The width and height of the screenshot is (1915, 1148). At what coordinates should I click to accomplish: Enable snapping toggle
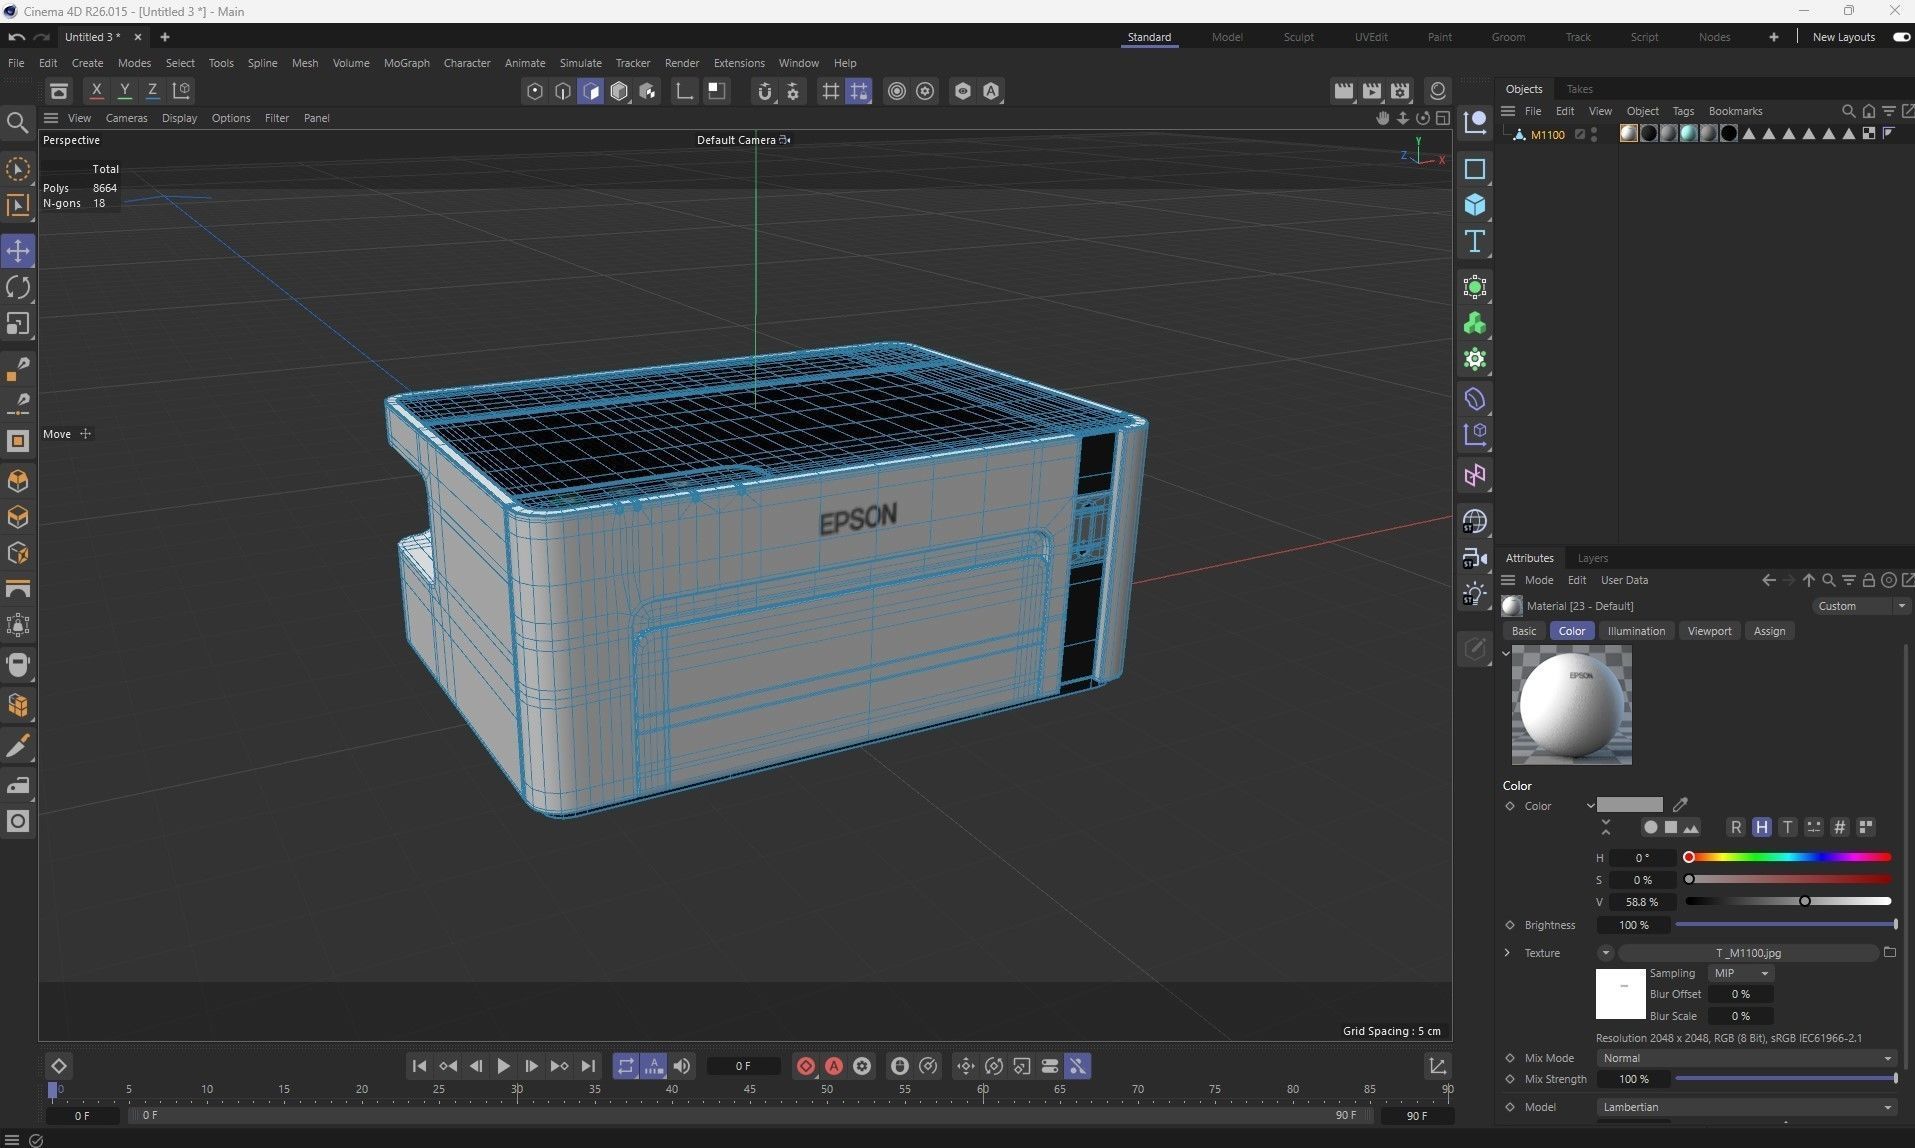(765, 91)
